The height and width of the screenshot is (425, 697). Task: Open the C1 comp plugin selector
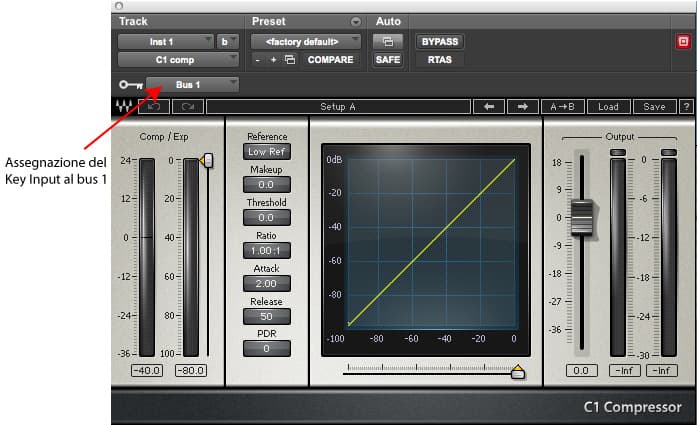pos(178,60)
